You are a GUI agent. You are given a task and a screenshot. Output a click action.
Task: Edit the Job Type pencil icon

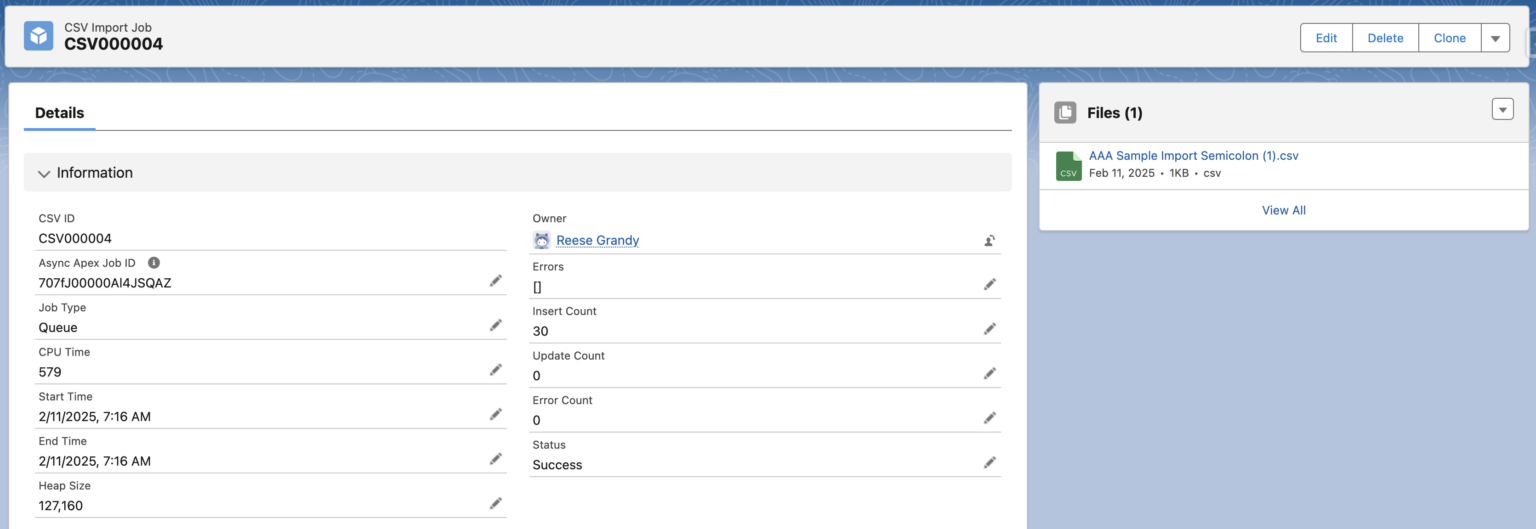pyautogui.click(x=495, y=326)
